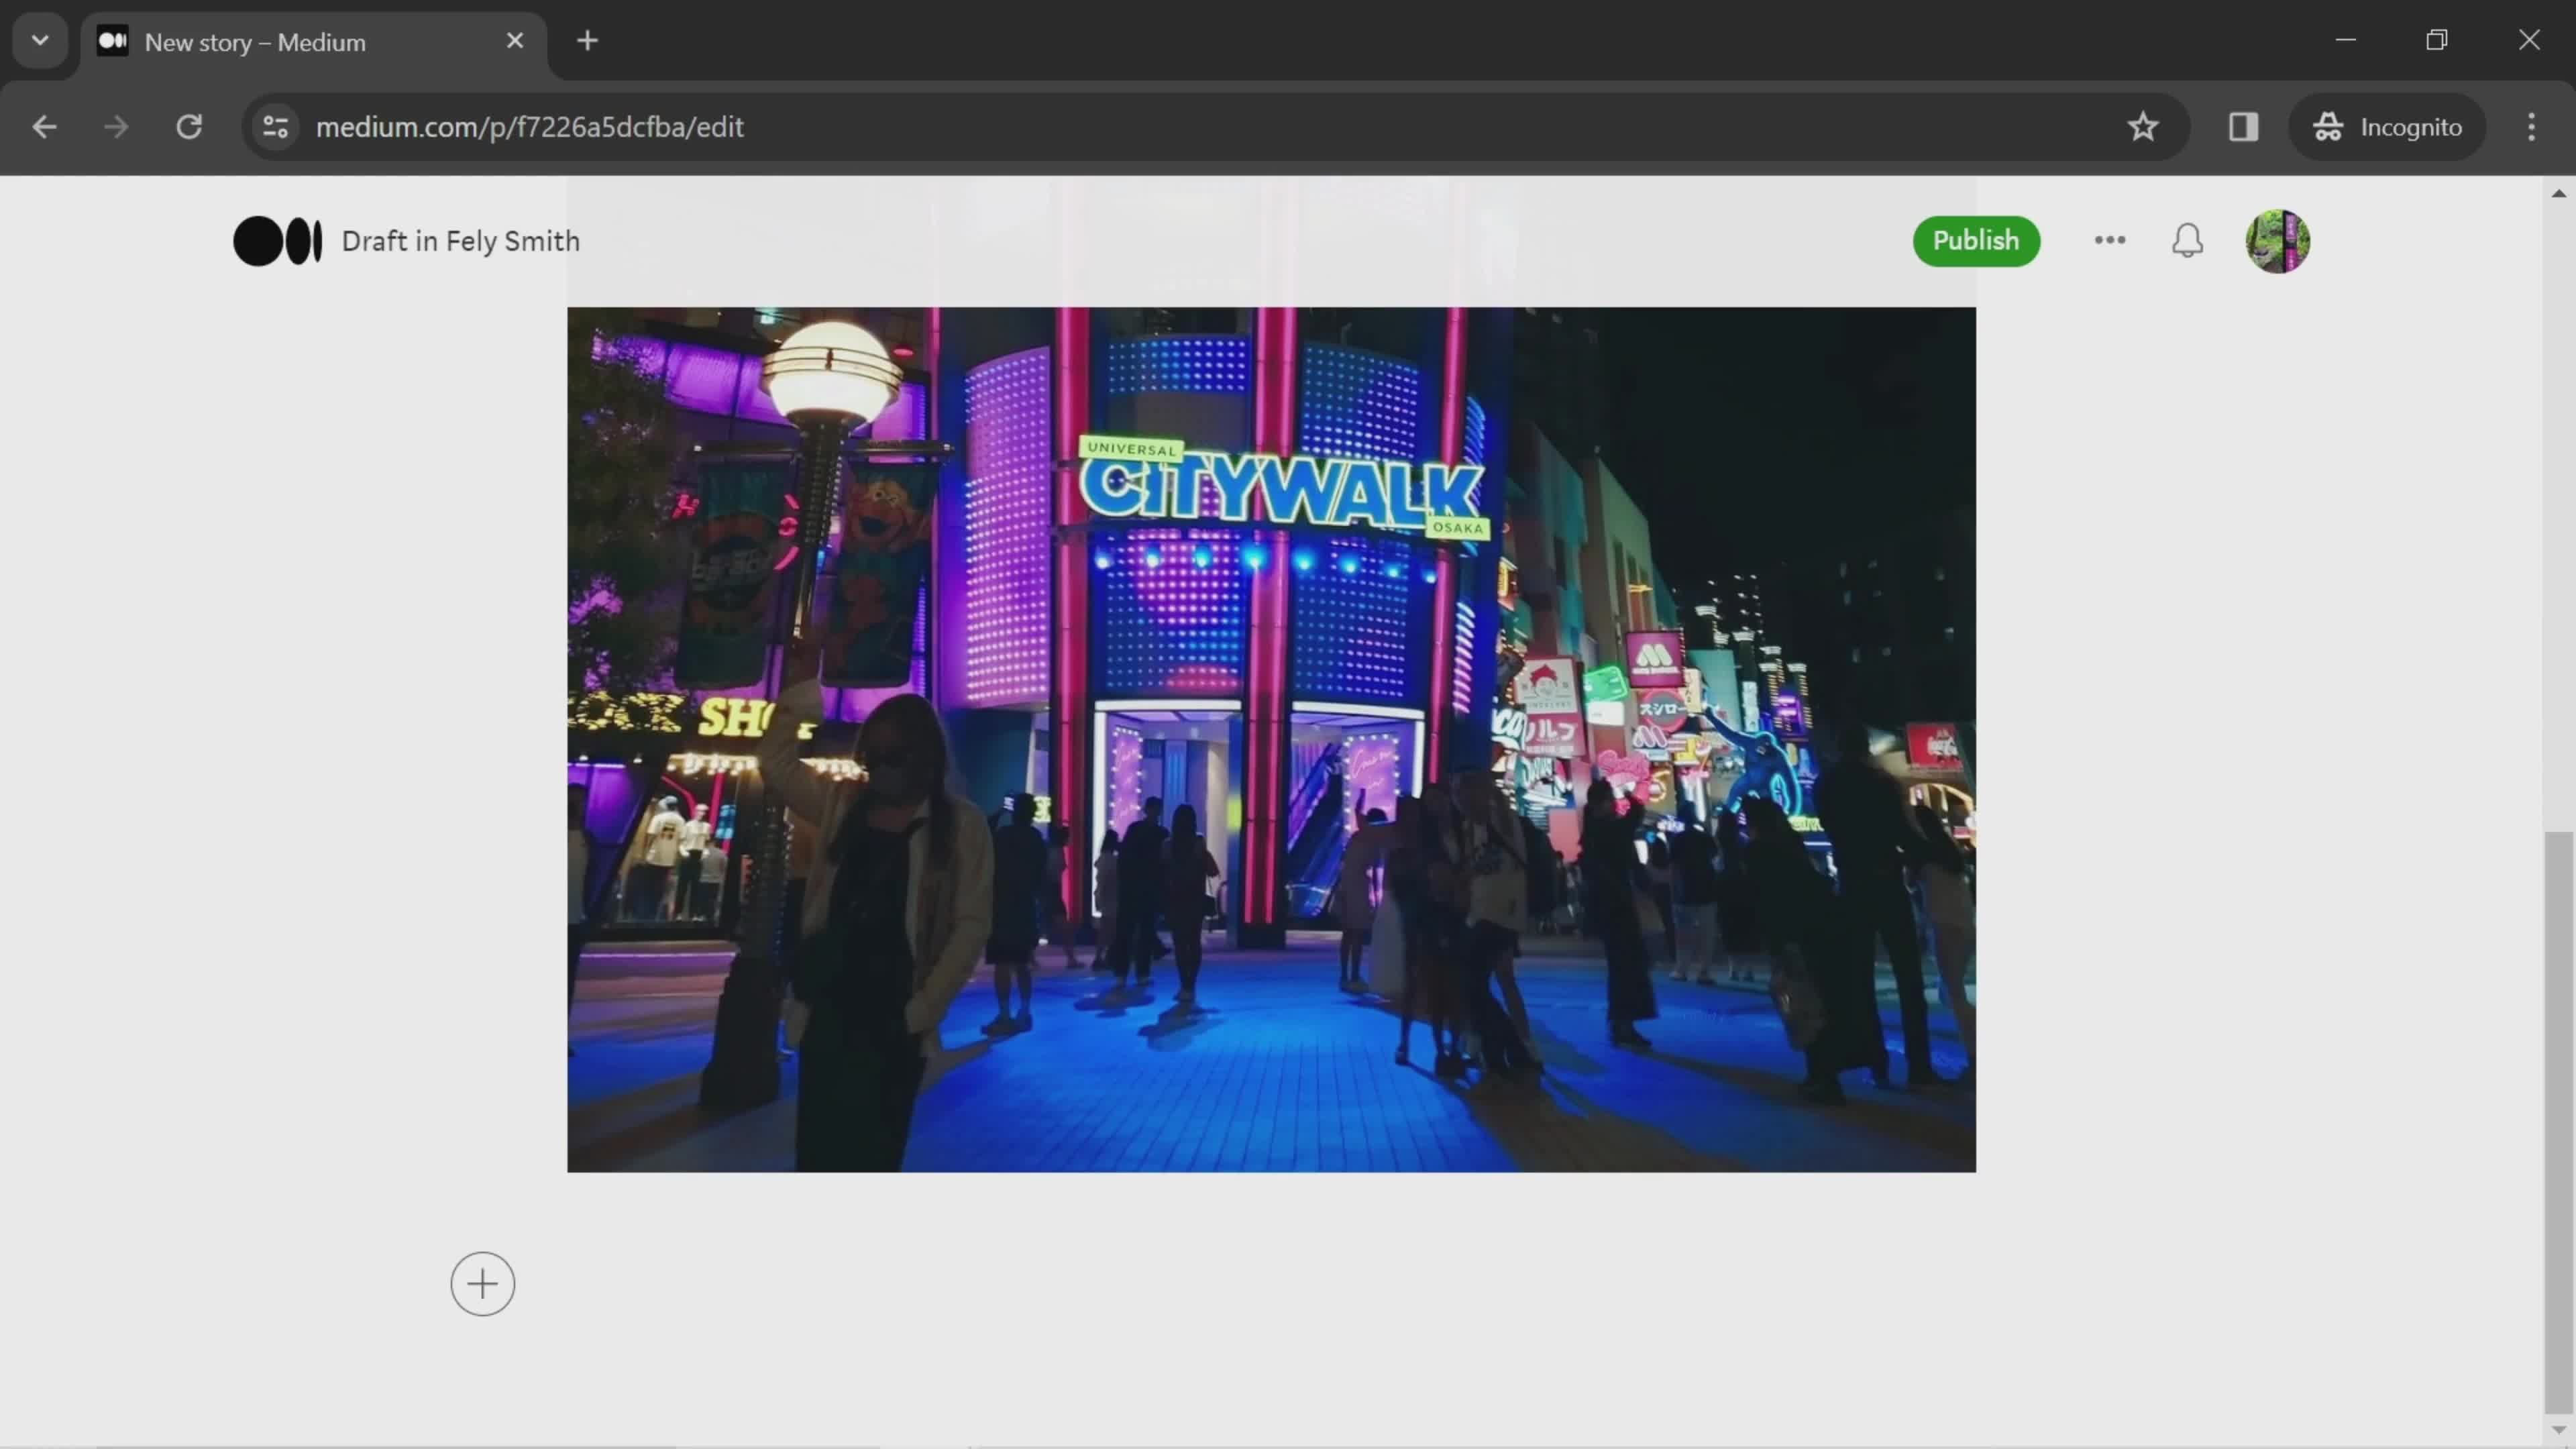Select the CityWalk Osaka image

point(1271,739)
